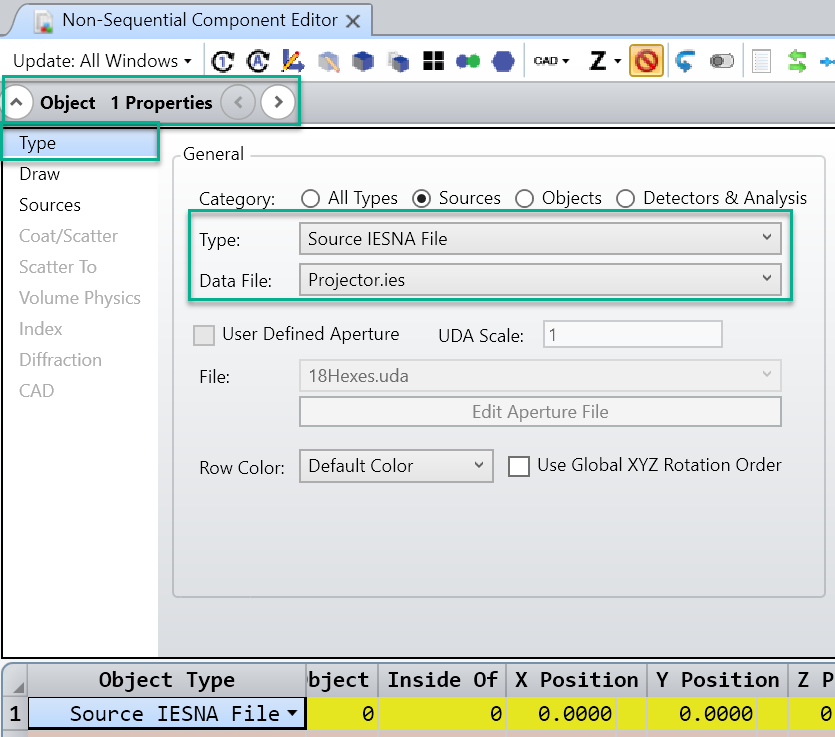Click the blue cube Create Polygon Object icon
The height and width of the screenshot is (737, 835).
tap(363, 61)
